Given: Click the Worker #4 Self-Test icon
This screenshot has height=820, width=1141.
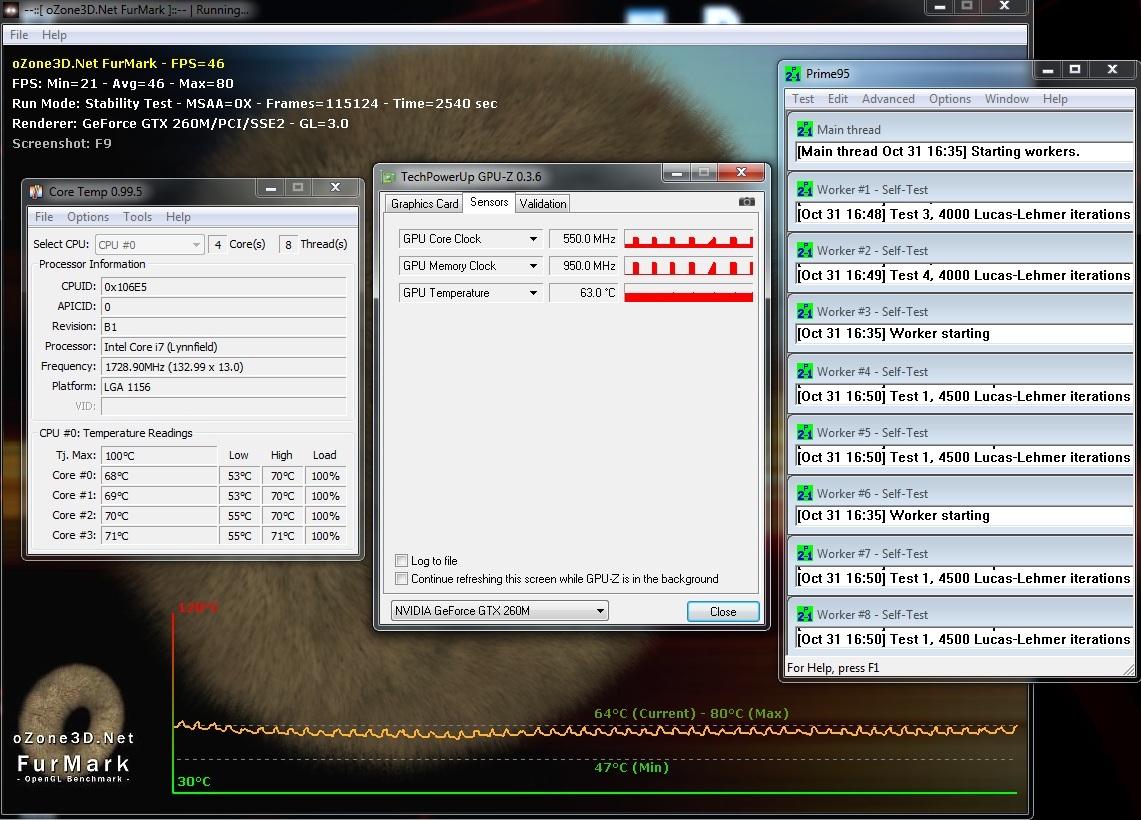Looking at the screenshot, I should tap(805, 372).
